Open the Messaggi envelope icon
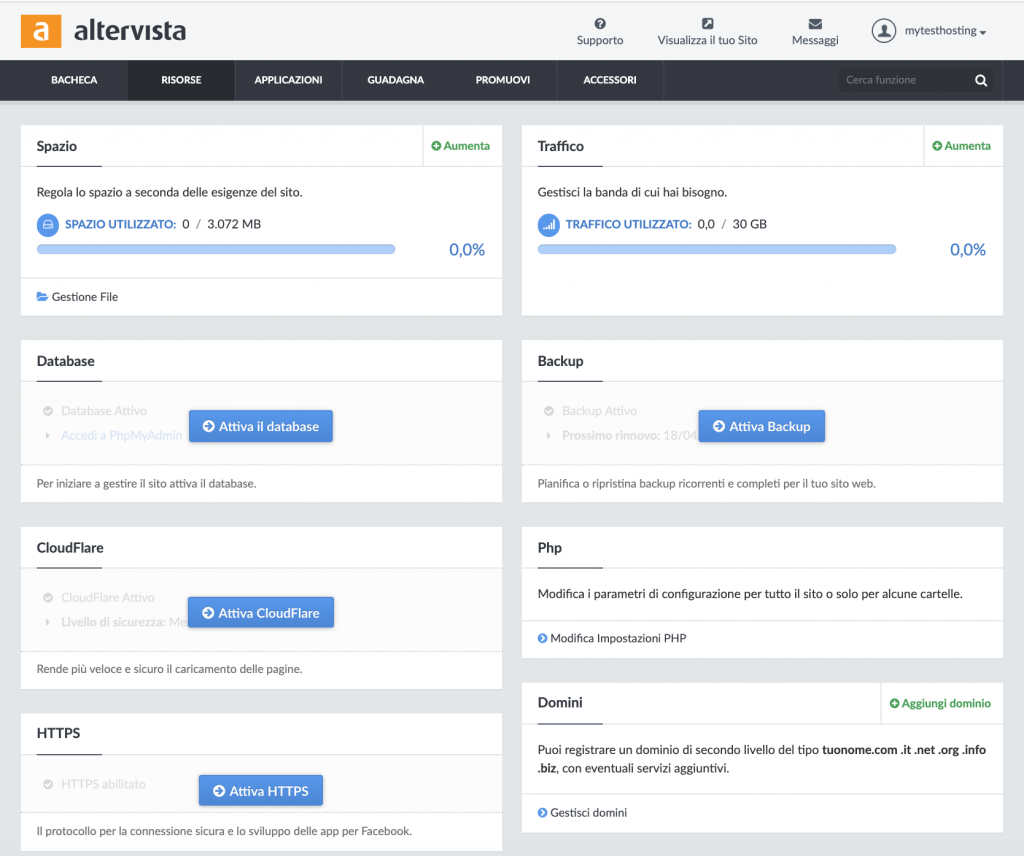1024x856 pixels. point(815,24)
